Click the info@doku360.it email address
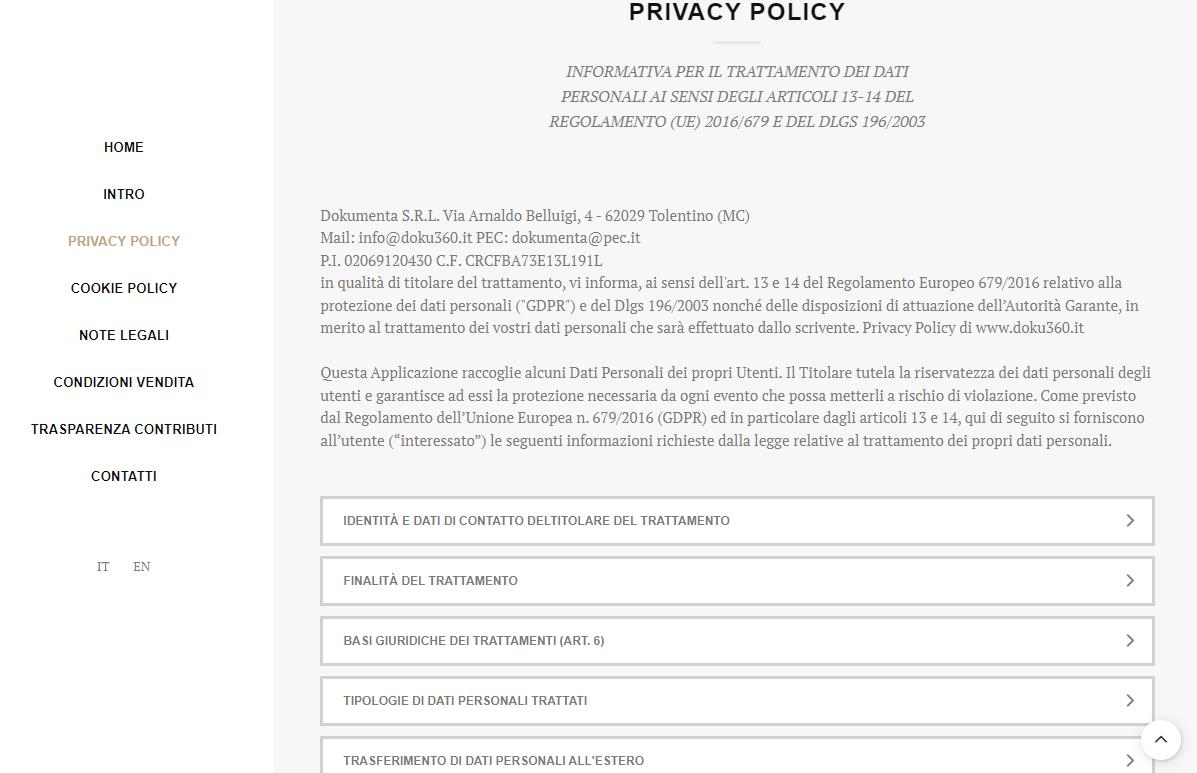The width and height of the screenshot is (1197, 773). tap(415, 238)
